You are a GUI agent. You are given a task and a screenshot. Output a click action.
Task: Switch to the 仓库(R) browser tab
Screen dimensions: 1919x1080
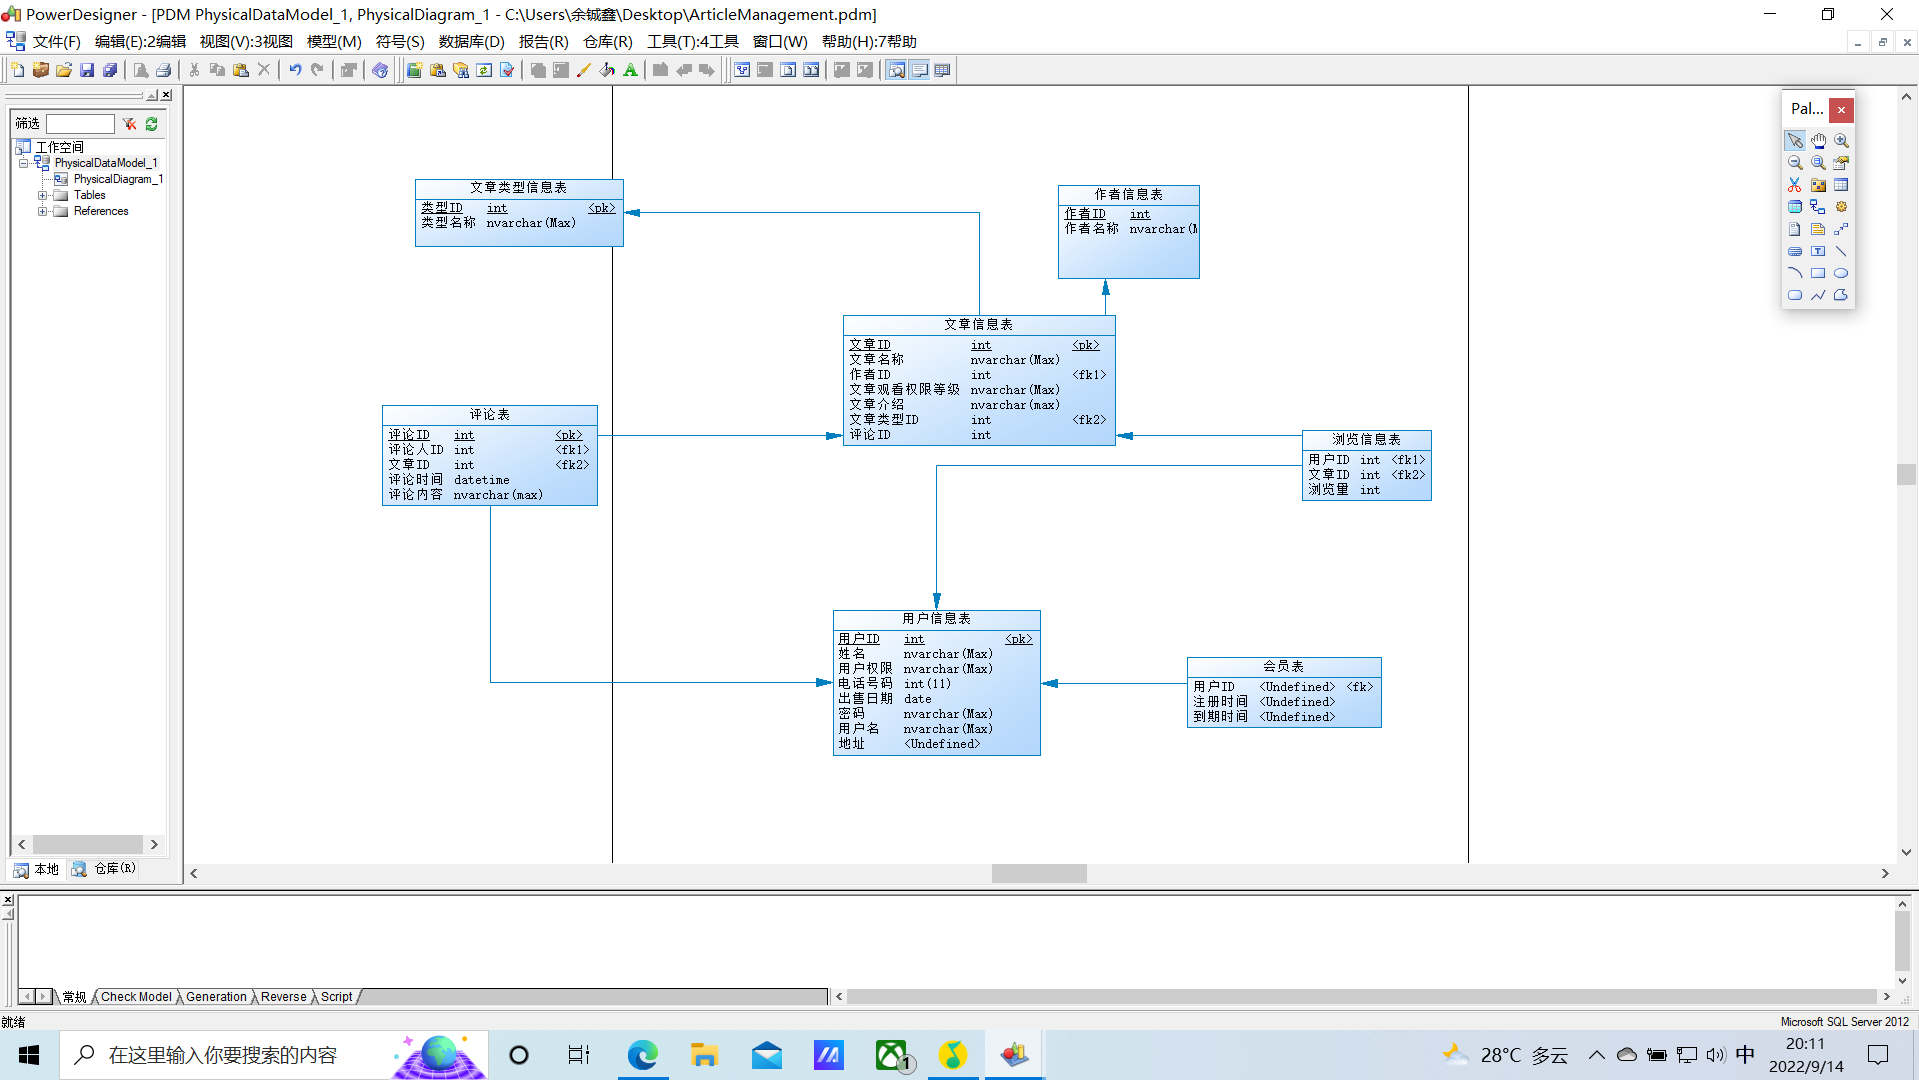[x=105, y=869]
